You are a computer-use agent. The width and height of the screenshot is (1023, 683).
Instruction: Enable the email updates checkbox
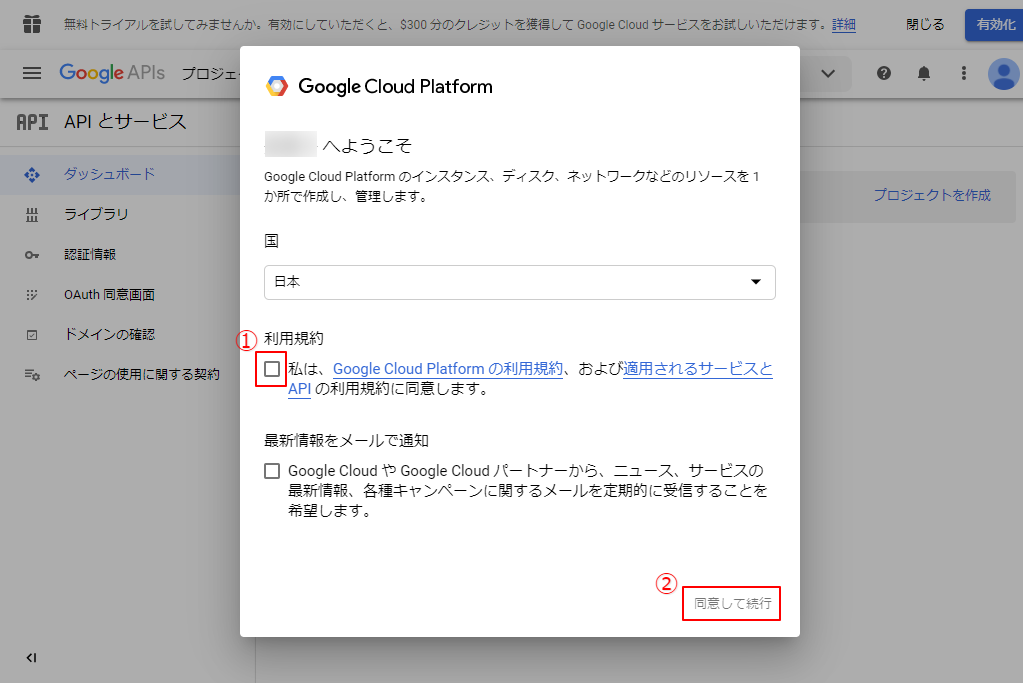coord(272,471)
